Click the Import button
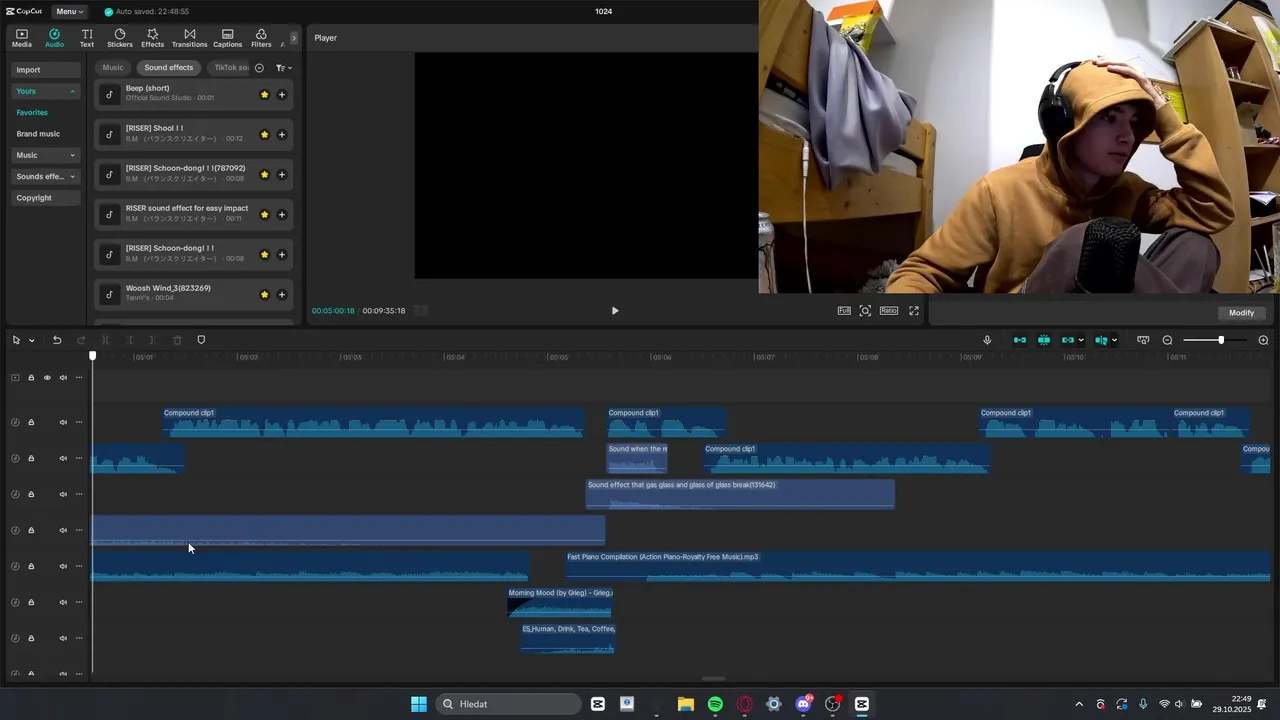 tap(46, 70)
